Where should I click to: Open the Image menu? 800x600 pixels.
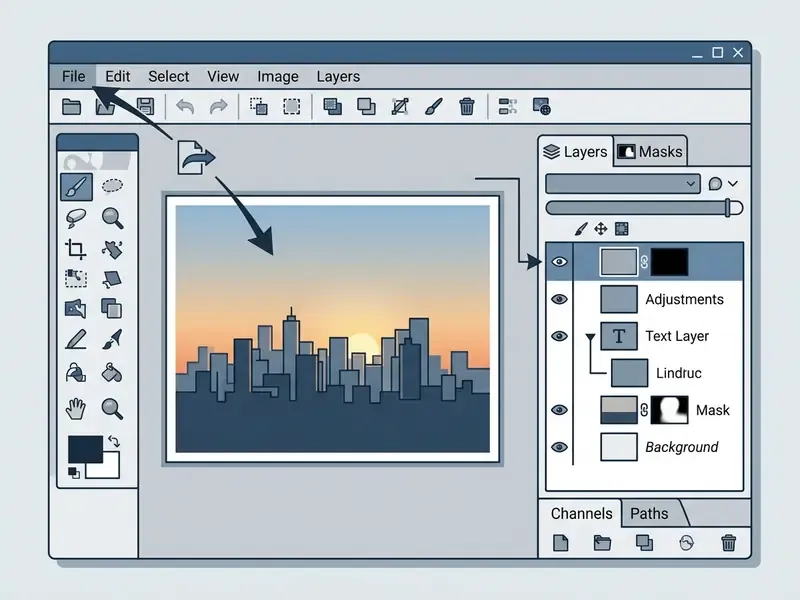[x=278, y=77]
